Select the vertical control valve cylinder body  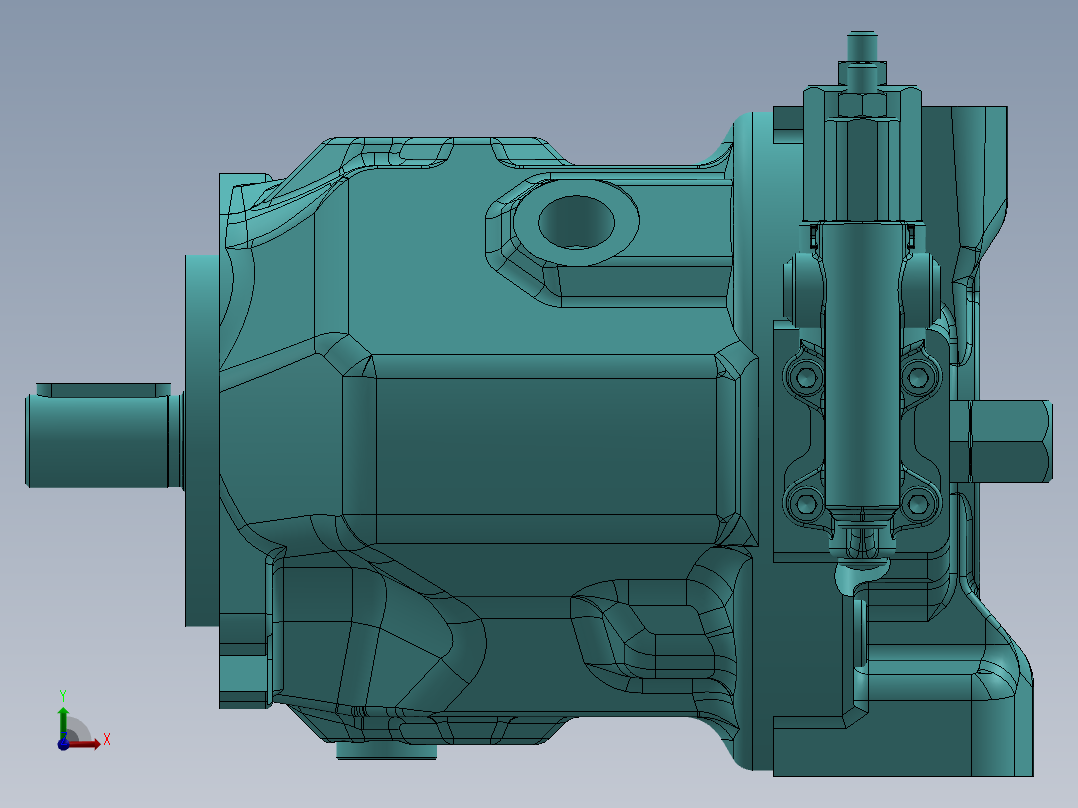tap(862, 364)
